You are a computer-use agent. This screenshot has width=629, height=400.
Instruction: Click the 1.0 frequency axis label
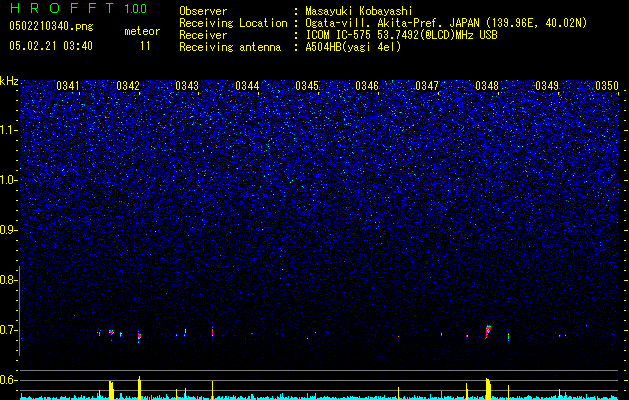point(8,180)
